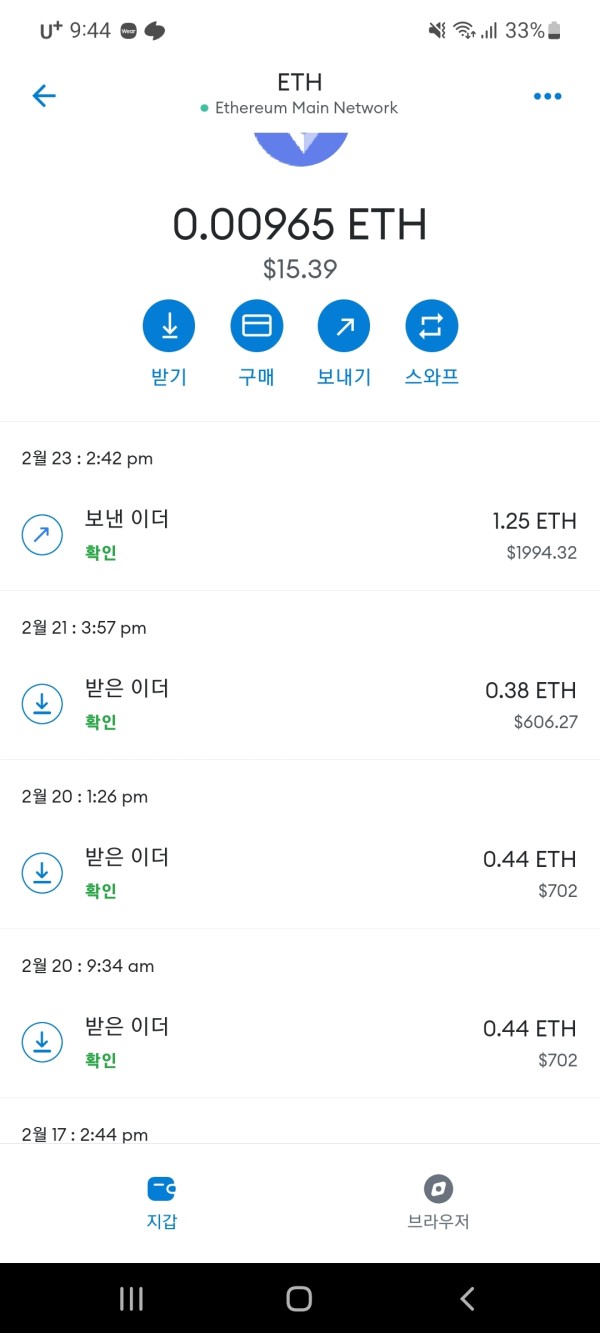Open the received 0.38 ETH transaction
This screenshot has width=600, height=1333.
(300, 704)
